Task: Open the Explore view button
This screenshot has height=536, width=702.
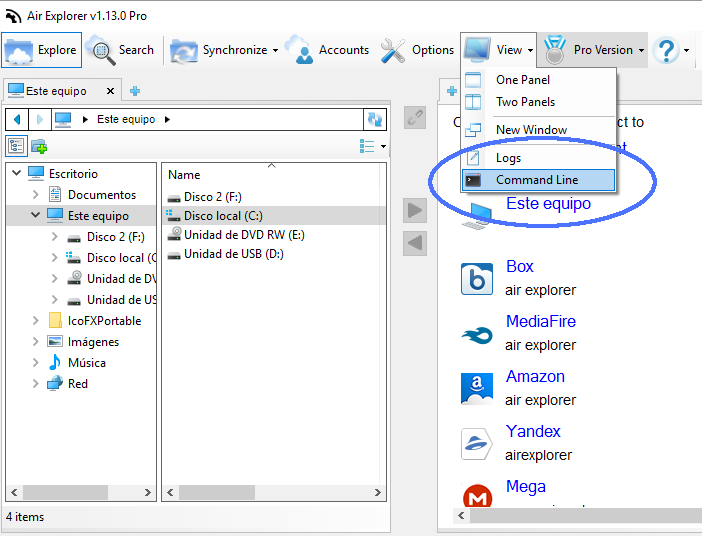Action: (42, 50)
